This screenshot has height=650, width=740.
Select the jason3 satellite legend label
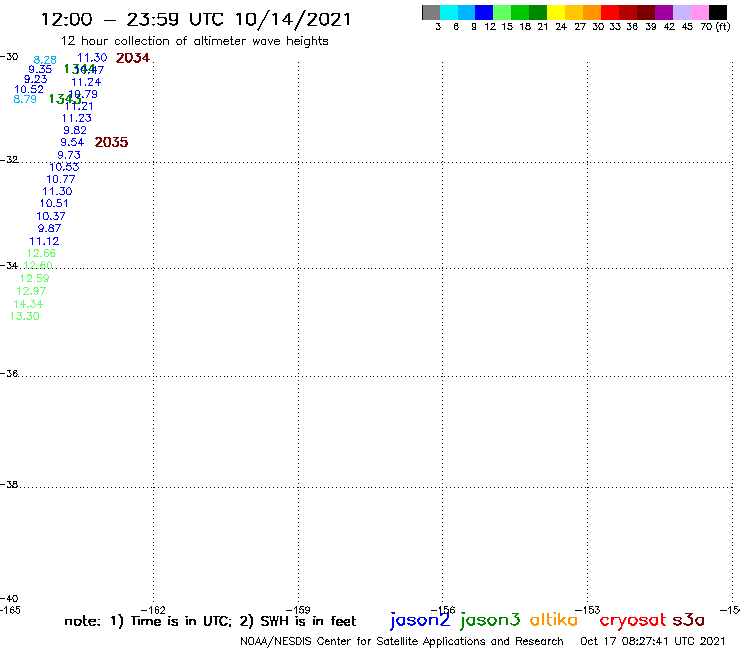(490, 620)
